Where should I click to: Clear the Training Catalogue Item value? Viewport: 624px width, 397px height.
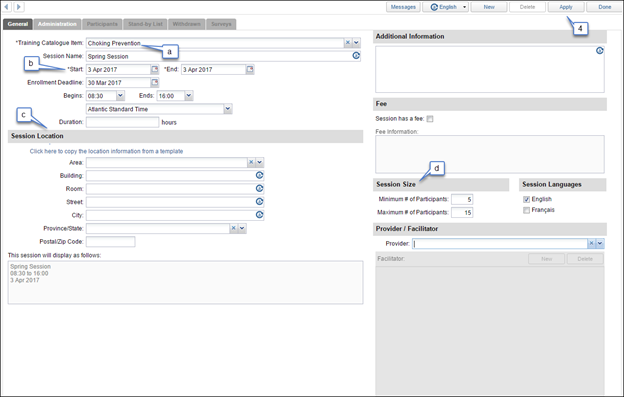(348, 43)
